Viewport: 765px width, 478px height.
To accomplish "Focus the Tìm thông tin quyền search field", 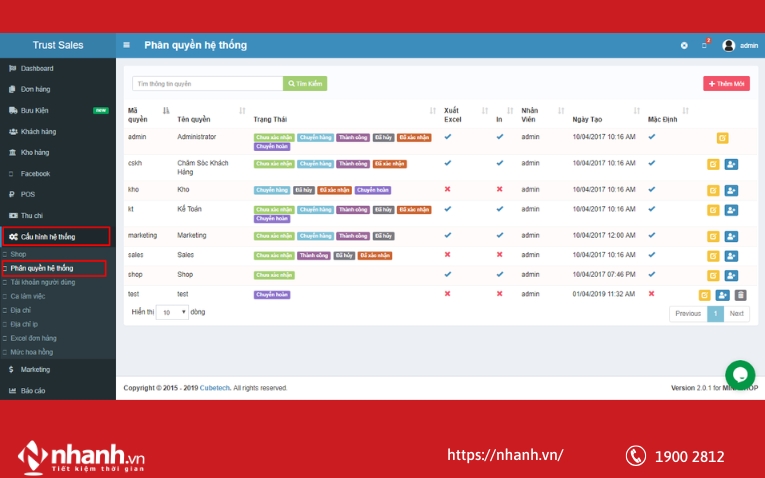I will point(207,83).
